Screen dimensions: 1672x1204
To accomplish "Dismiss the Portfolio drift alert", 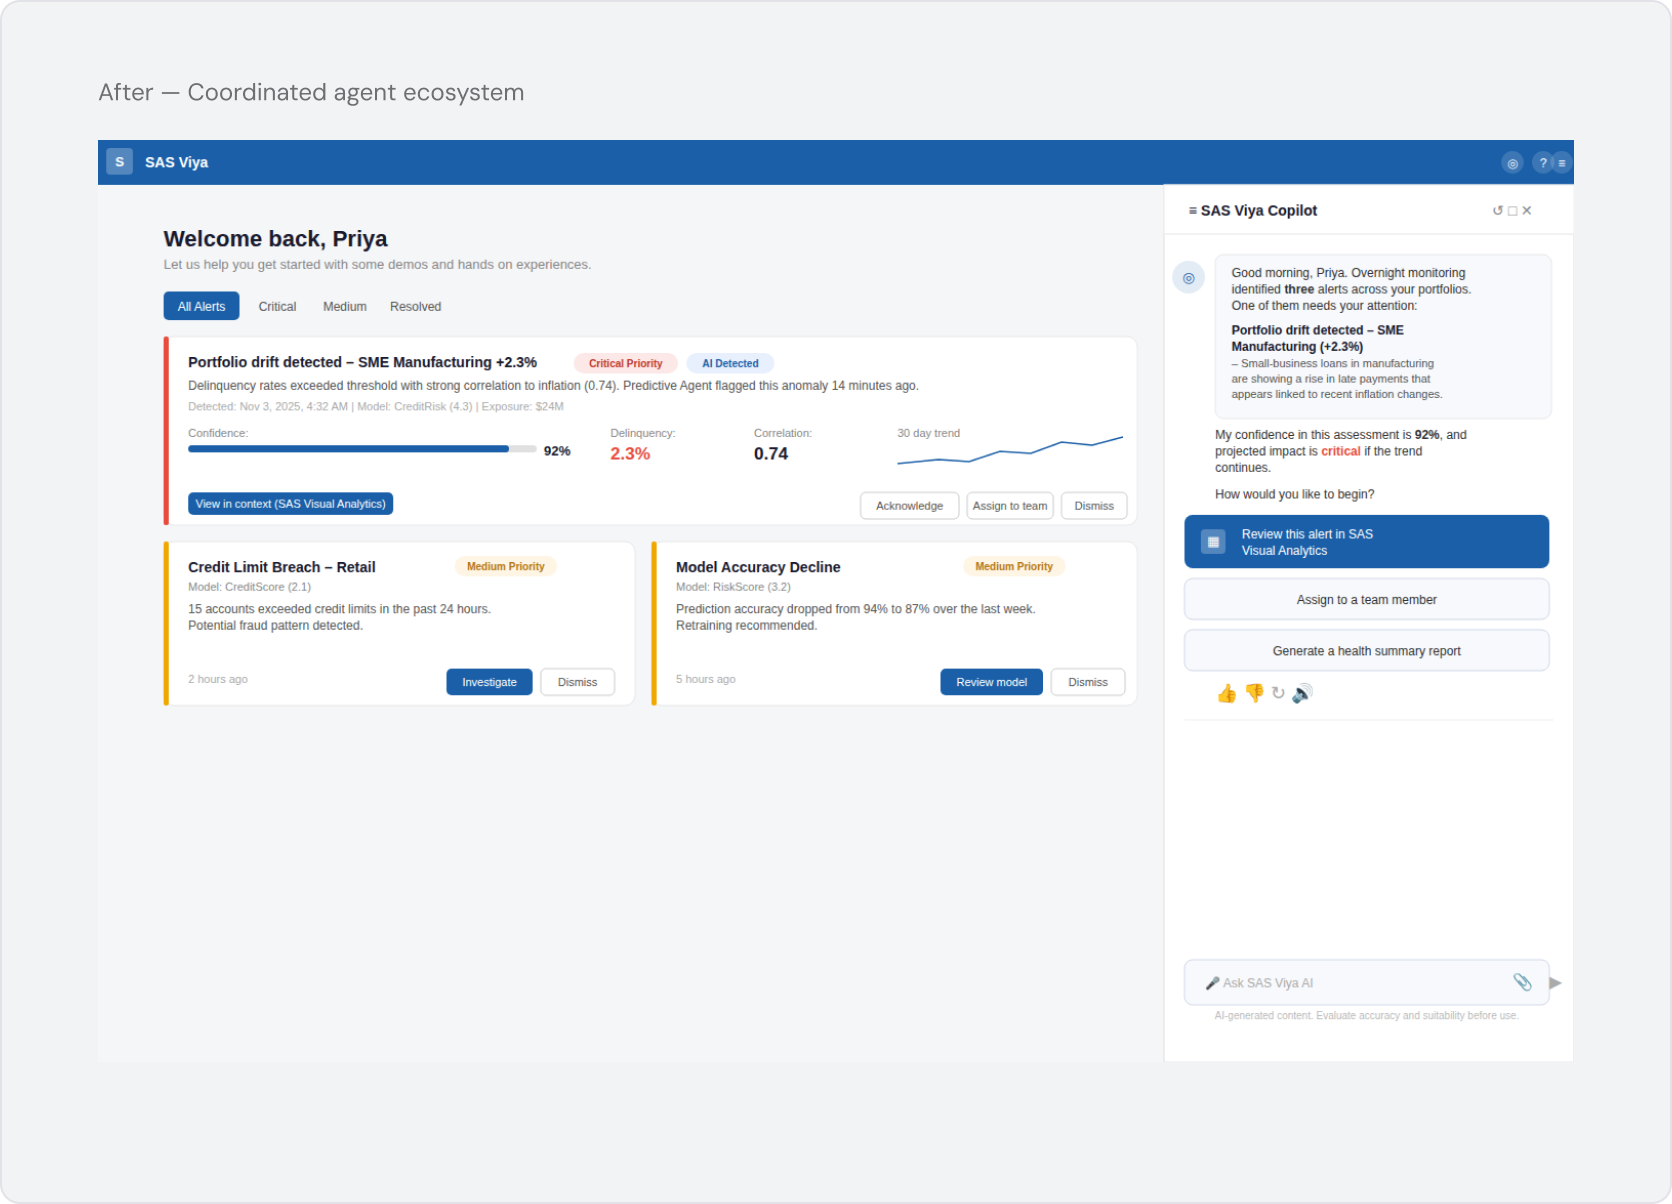I will tap(1094, 506).
